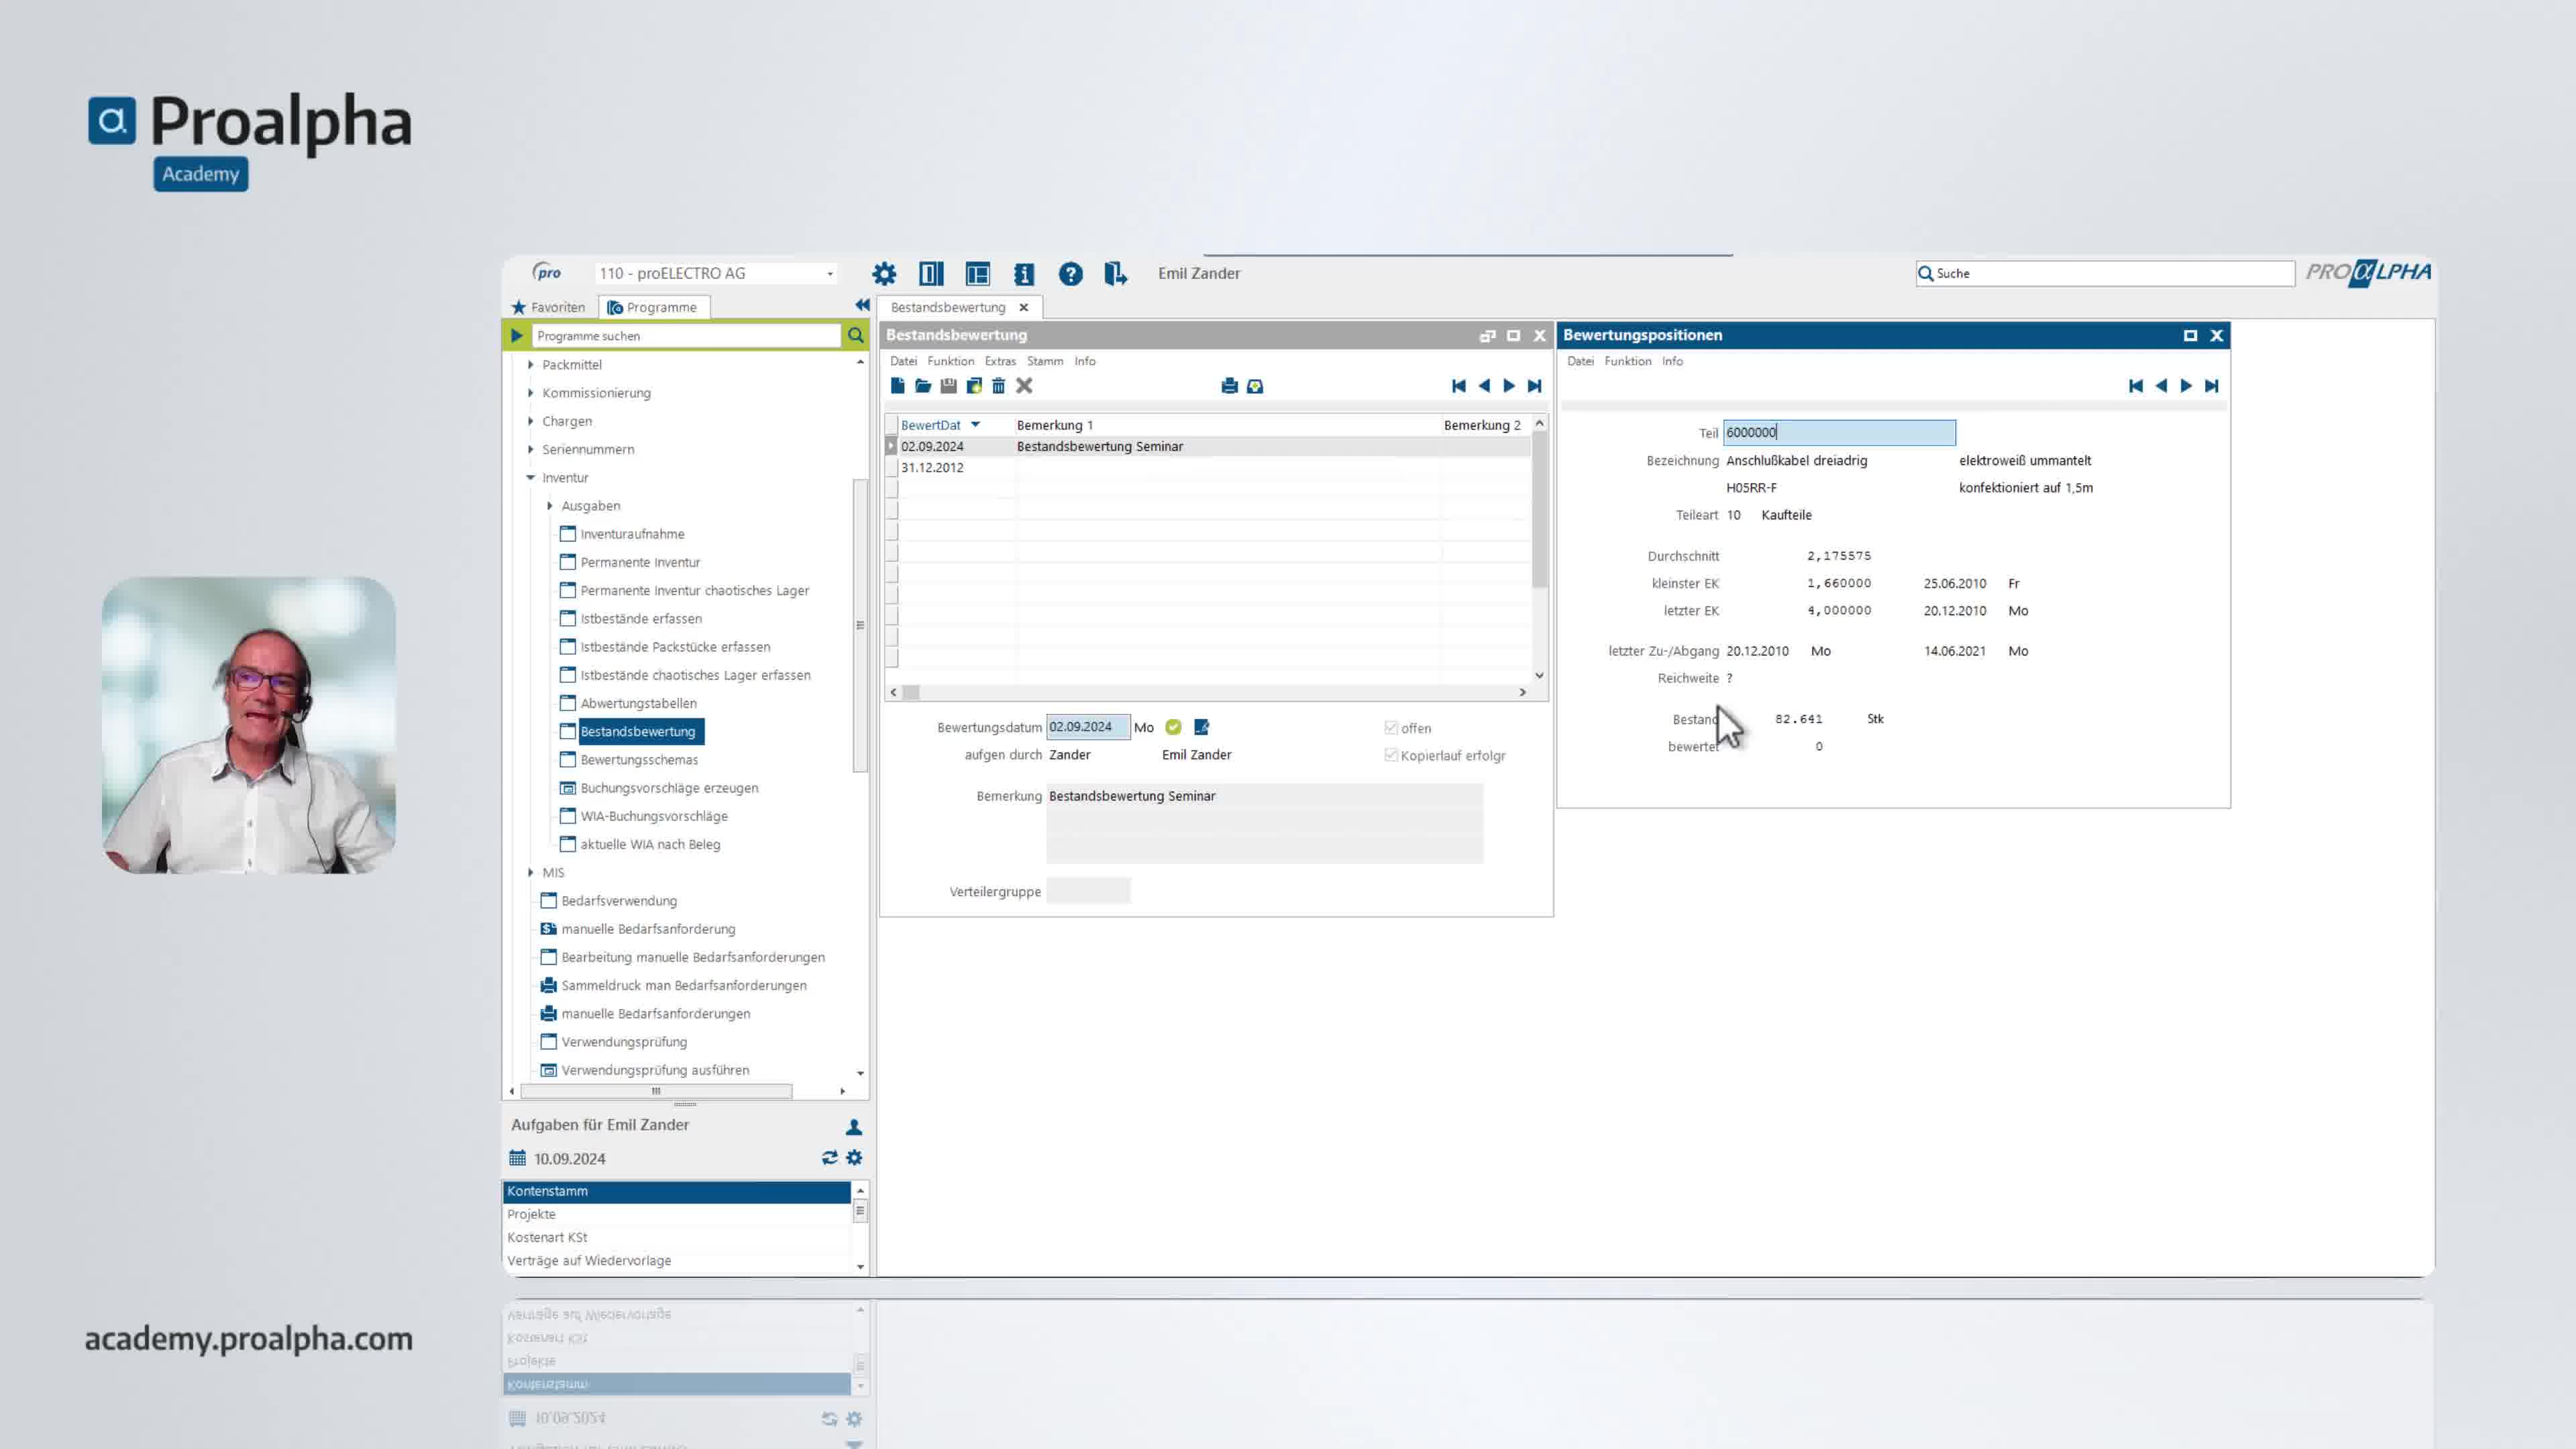Click the refresh tasks icon near date
The width and height of the screenshot is (2576, 1449).
[x=829, y=1158]
